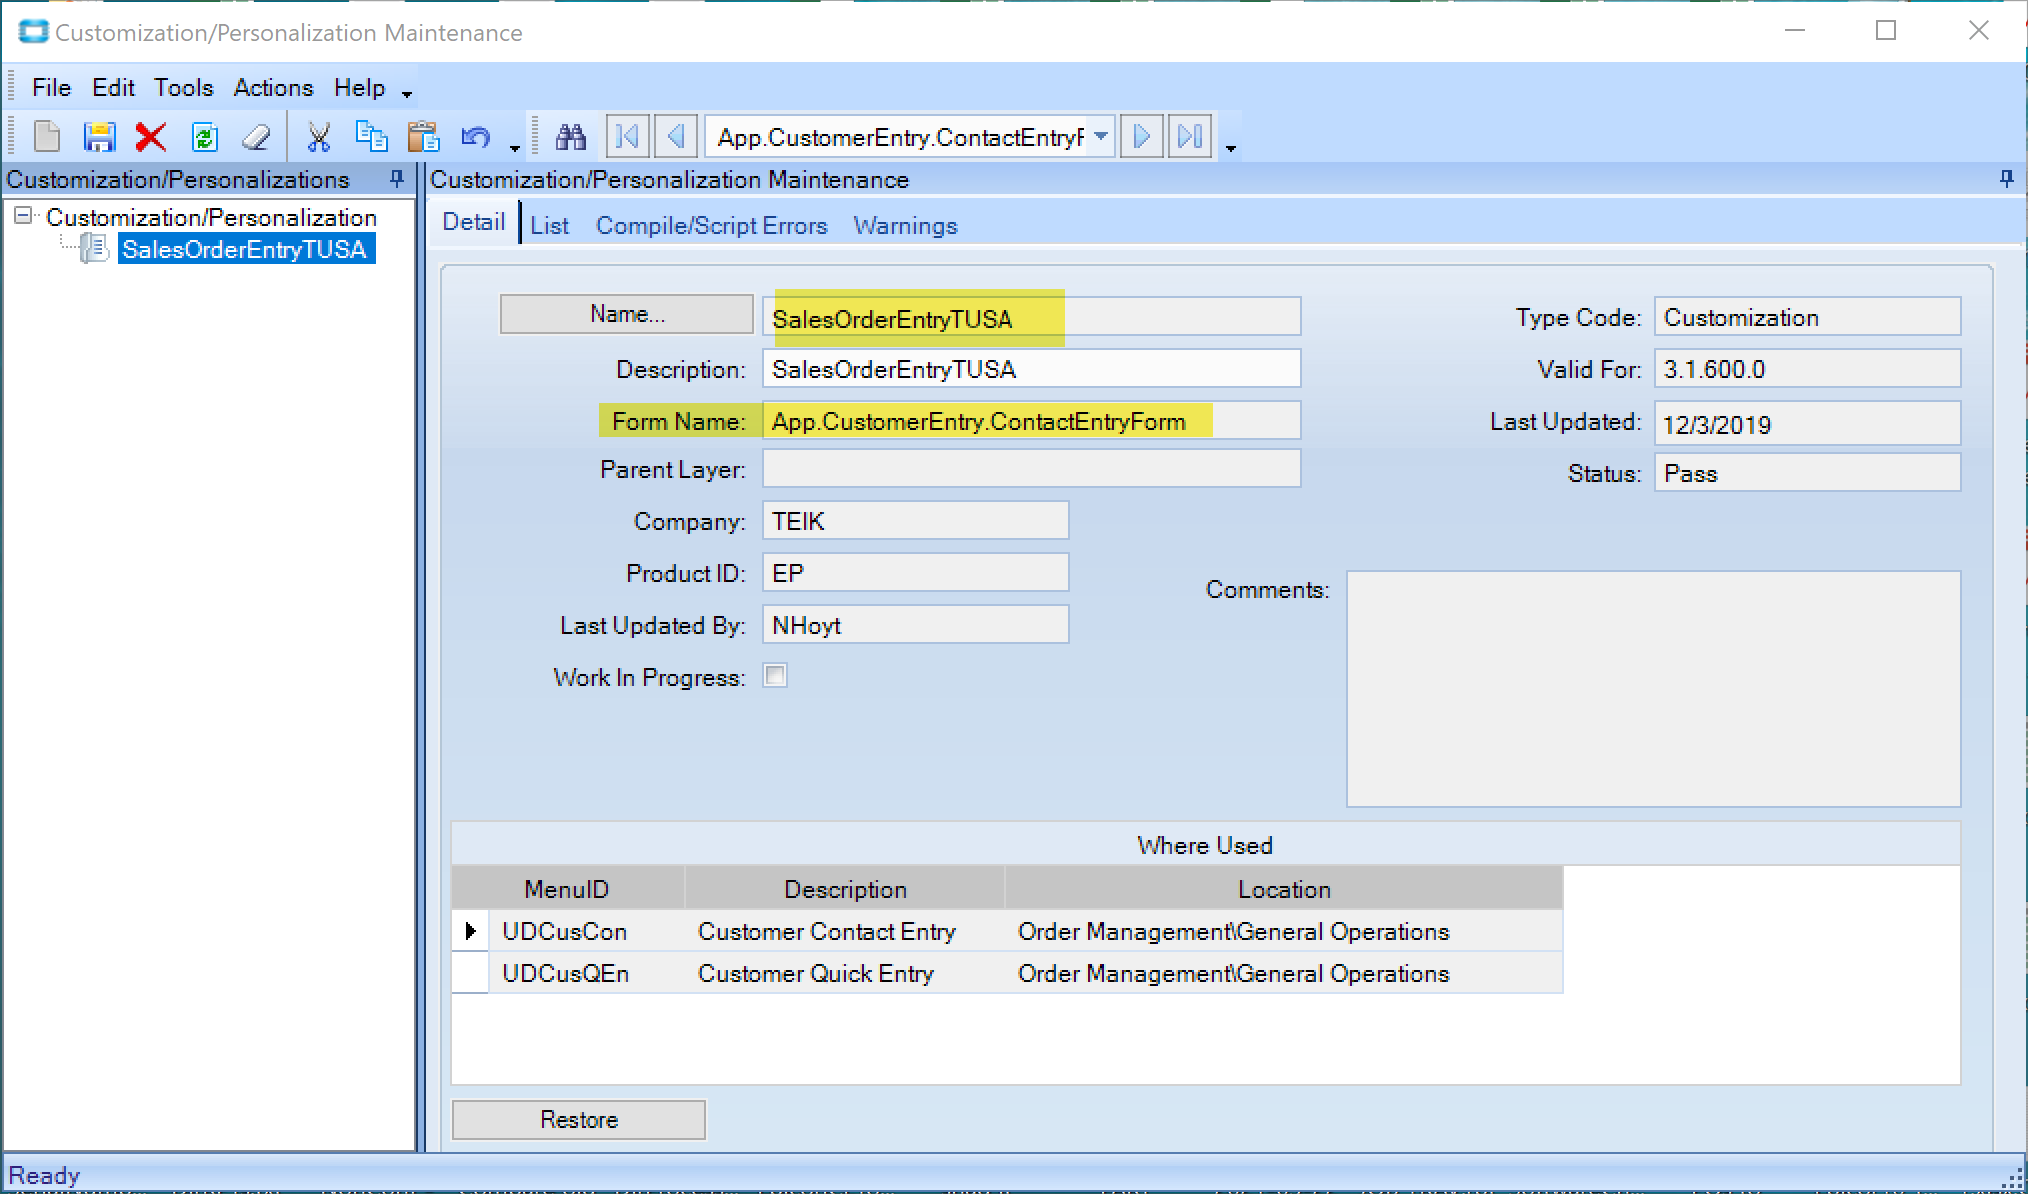
Task: Save using the floppy disk icon
Action: 99,137
